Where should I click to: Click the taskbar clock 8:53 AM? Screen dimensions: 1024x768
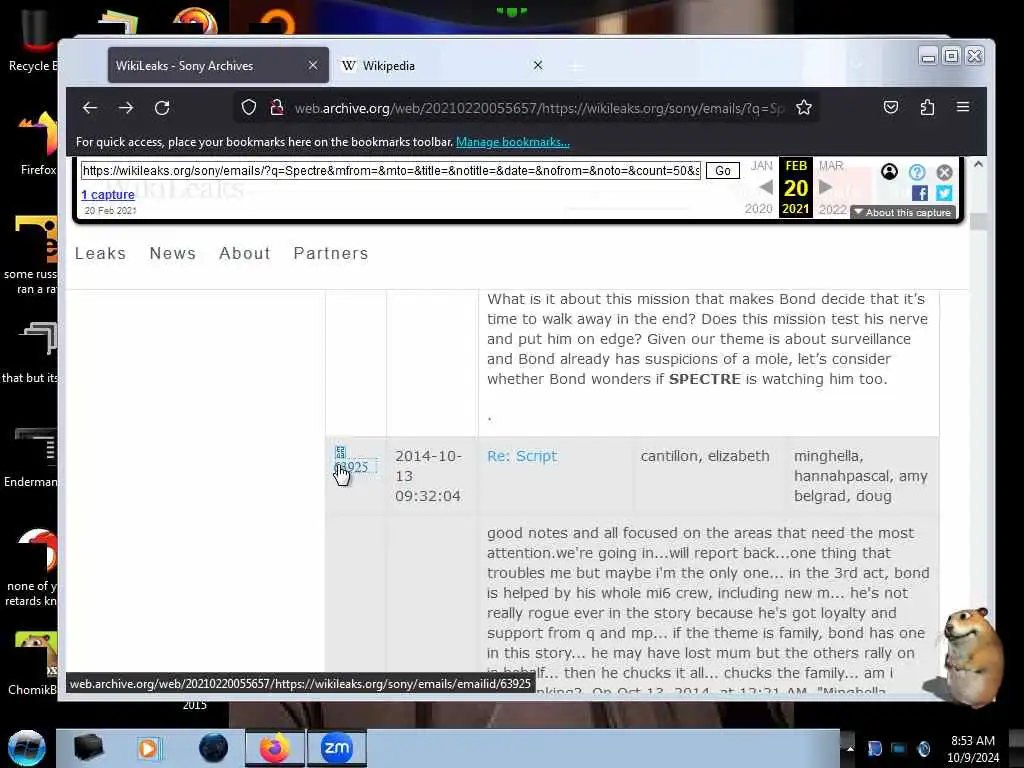(x=973, y=749)
